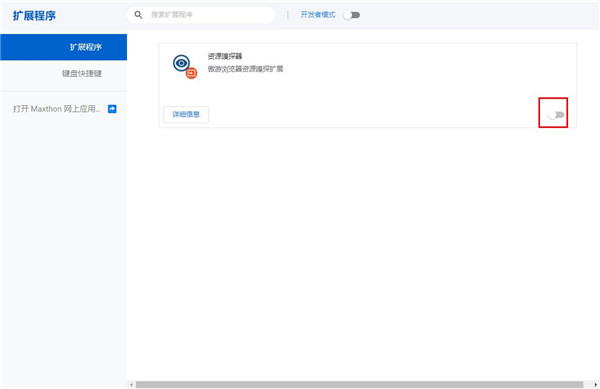600x389 pixels.
Task: Toggle the 开发者模式 switch
Action: click(352, 15)
